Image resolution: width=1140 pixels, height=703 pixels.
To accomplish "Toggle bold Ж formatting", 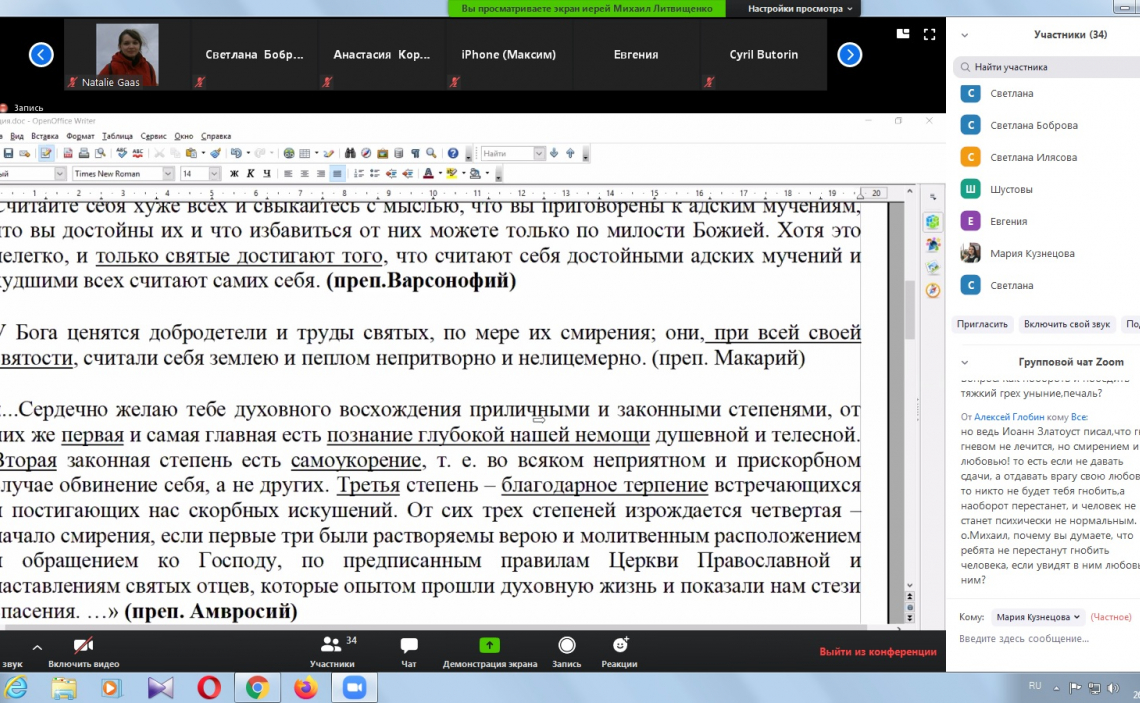I will [235, 173].
